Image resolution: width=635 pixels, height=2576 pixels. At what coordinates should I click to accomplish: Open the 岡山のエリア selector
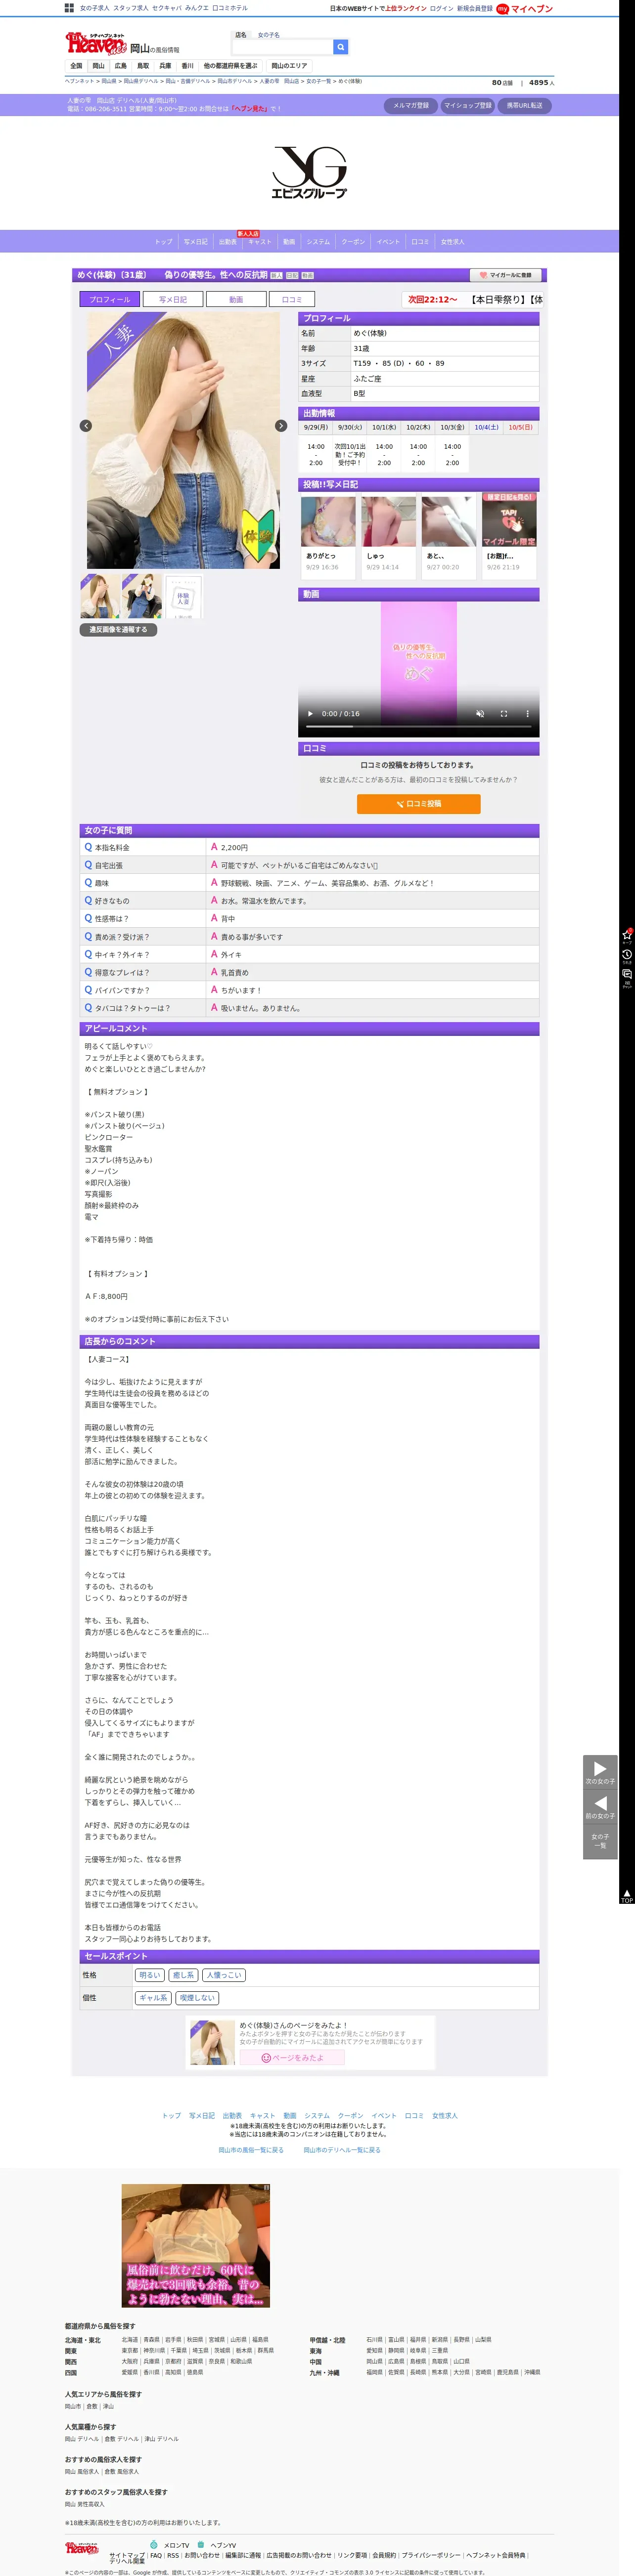point(290,66)
